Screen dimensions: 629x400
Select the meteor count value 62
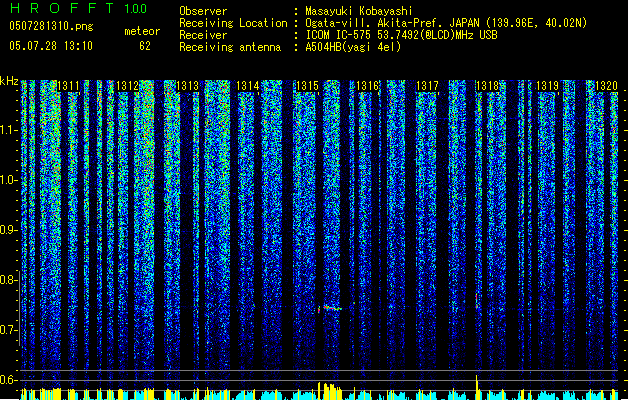pyautogui.click(x=145, y=46)
